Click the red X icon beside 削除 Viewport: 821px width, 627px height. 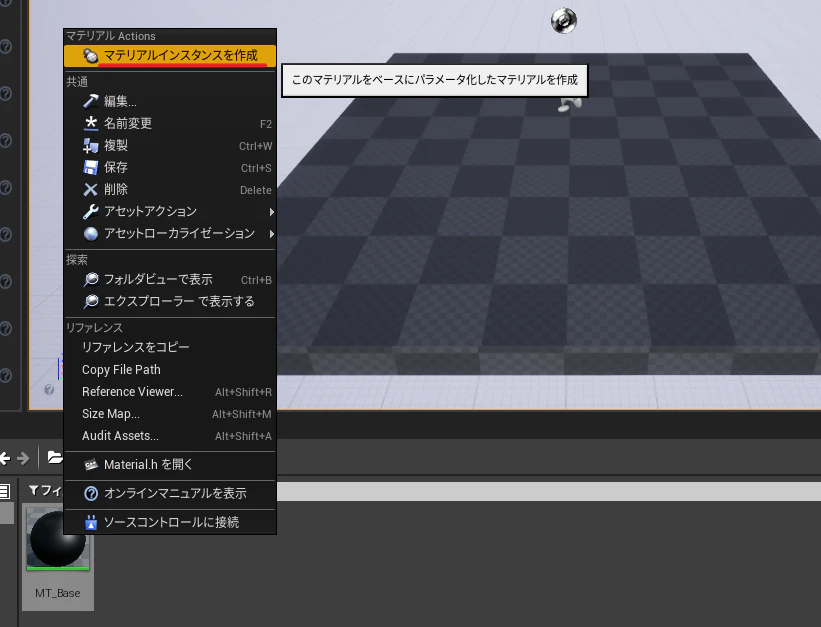coord(92,190)
